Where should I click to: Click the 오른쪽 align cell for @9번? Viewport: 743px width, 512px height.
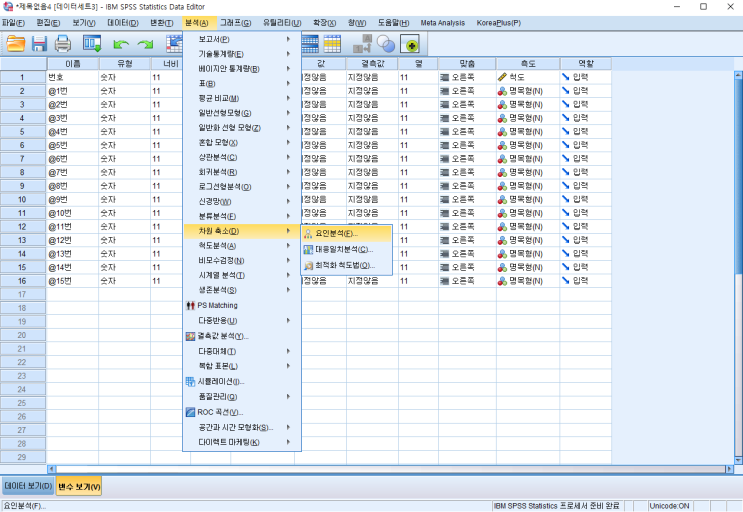(x=467, y=199)
